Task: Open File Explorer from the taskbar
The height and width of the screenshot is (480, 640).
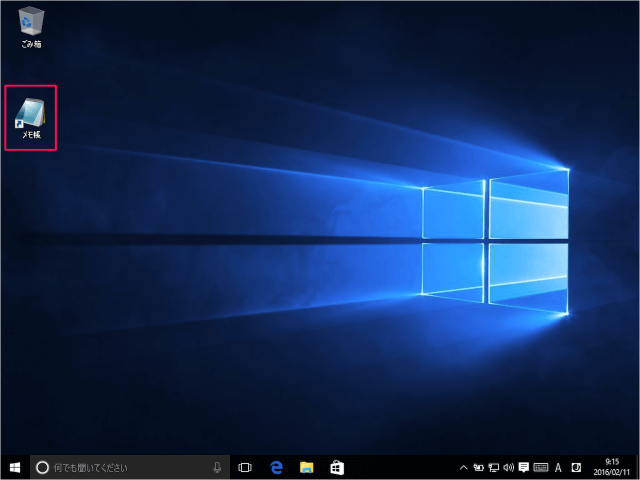Action: click(307, 468)
